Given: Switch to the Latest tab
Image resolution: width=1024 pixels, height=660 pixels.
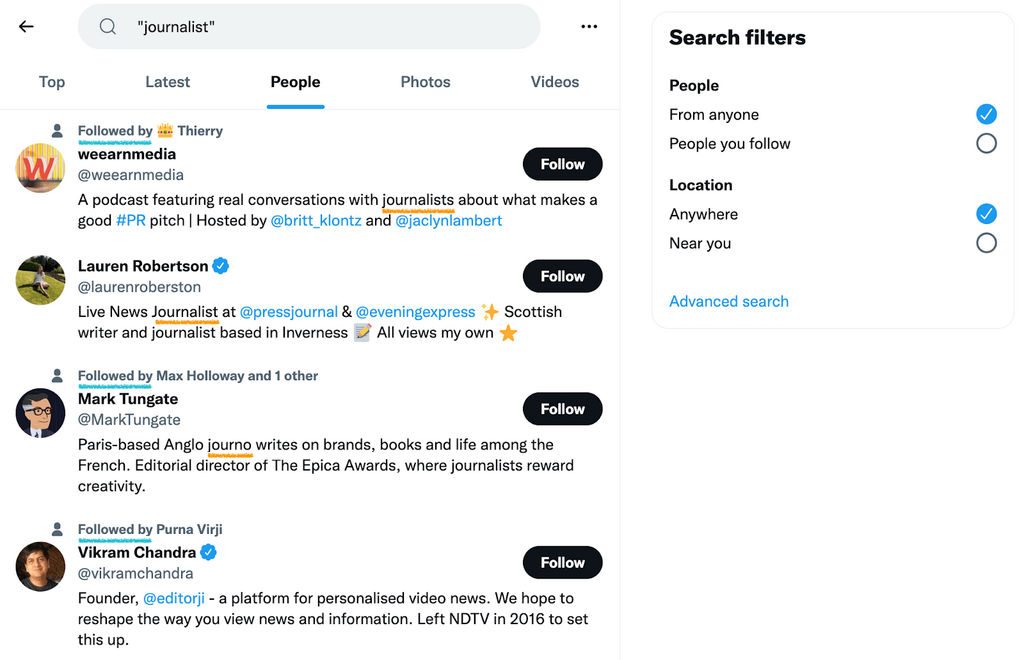Looking at the screenshot, I should pos(167,82).
